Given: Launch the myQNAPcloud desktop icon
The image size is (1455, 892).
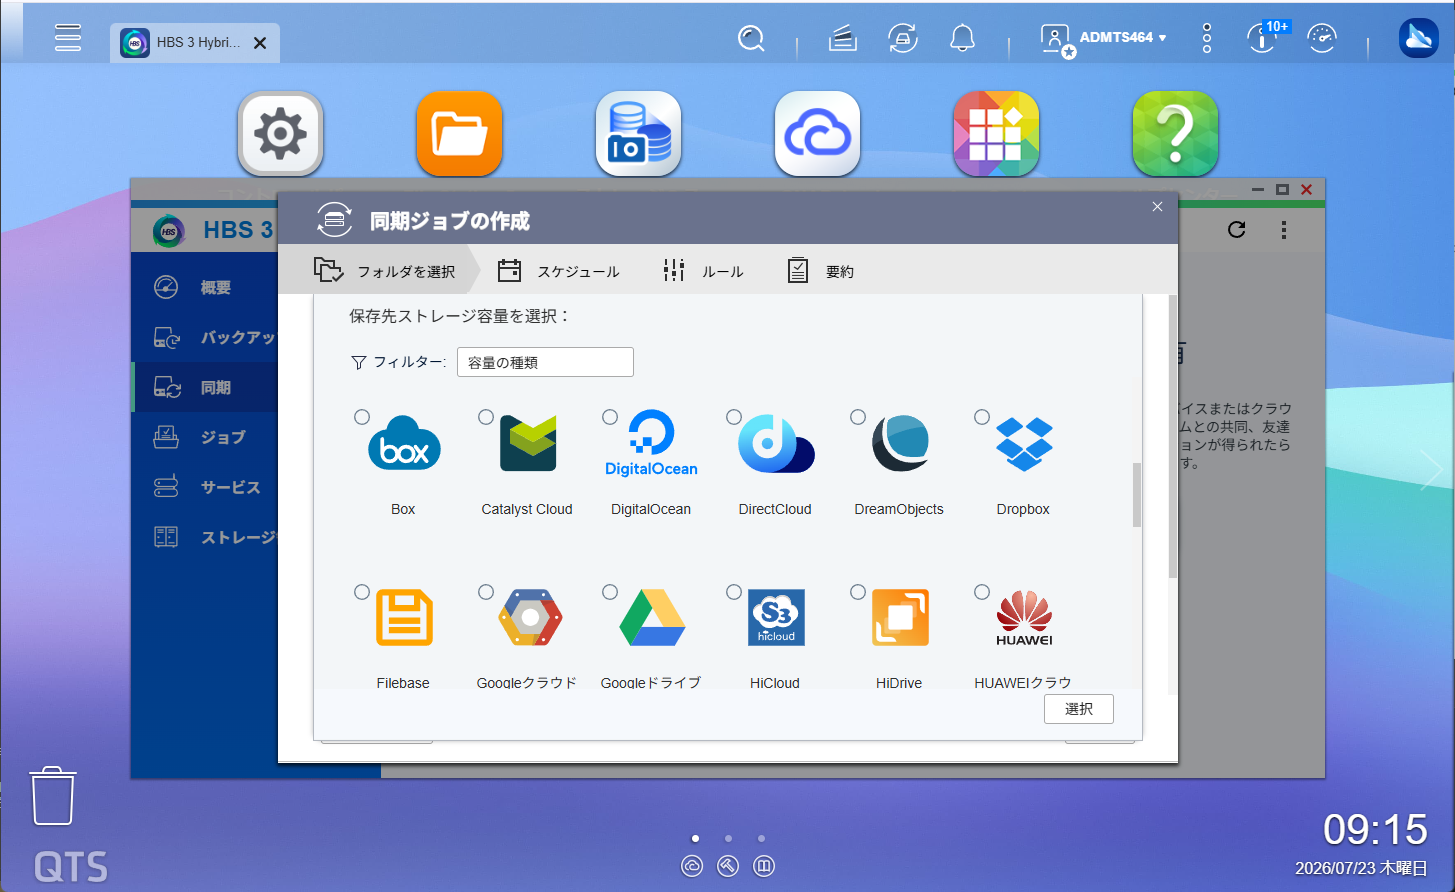Looking at the screenshot, I should coord(817,134).
